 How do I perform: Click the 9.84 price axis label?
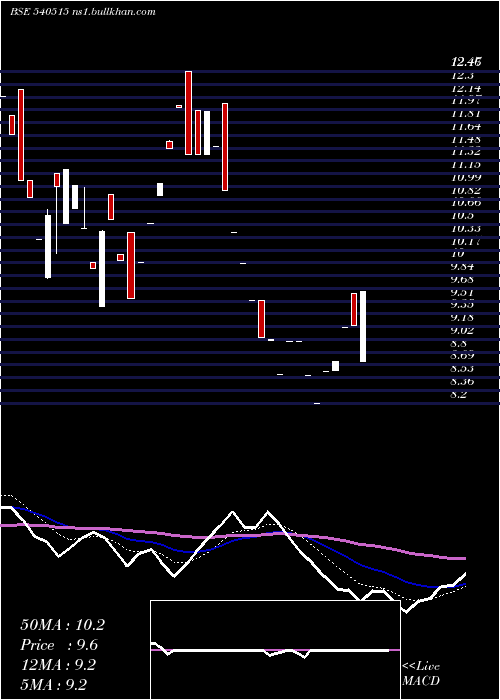point(462,267)
